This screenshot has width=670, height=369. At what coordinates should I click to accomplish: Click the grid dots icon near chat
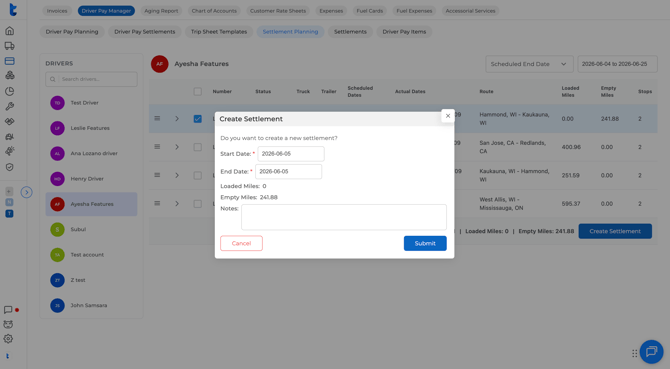click(x=635, y=353)
